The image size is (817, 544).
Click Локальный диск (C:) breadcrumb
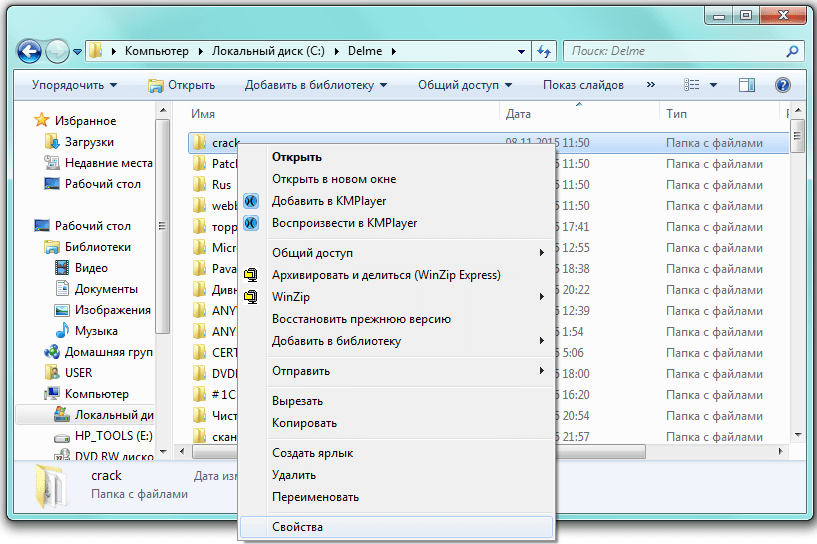point(268,51)
